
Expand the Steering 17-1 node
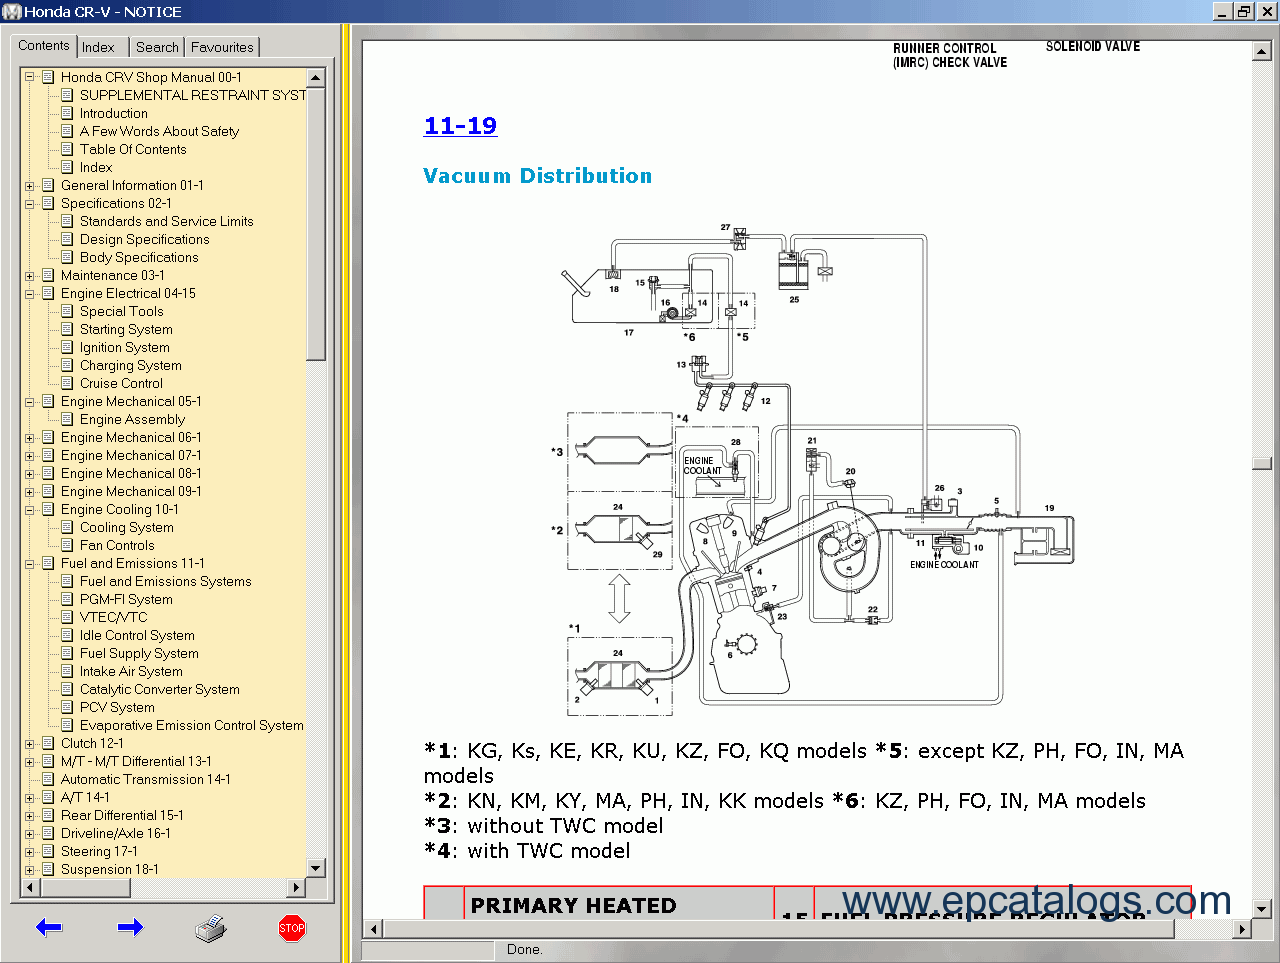[x=30, y=852]
